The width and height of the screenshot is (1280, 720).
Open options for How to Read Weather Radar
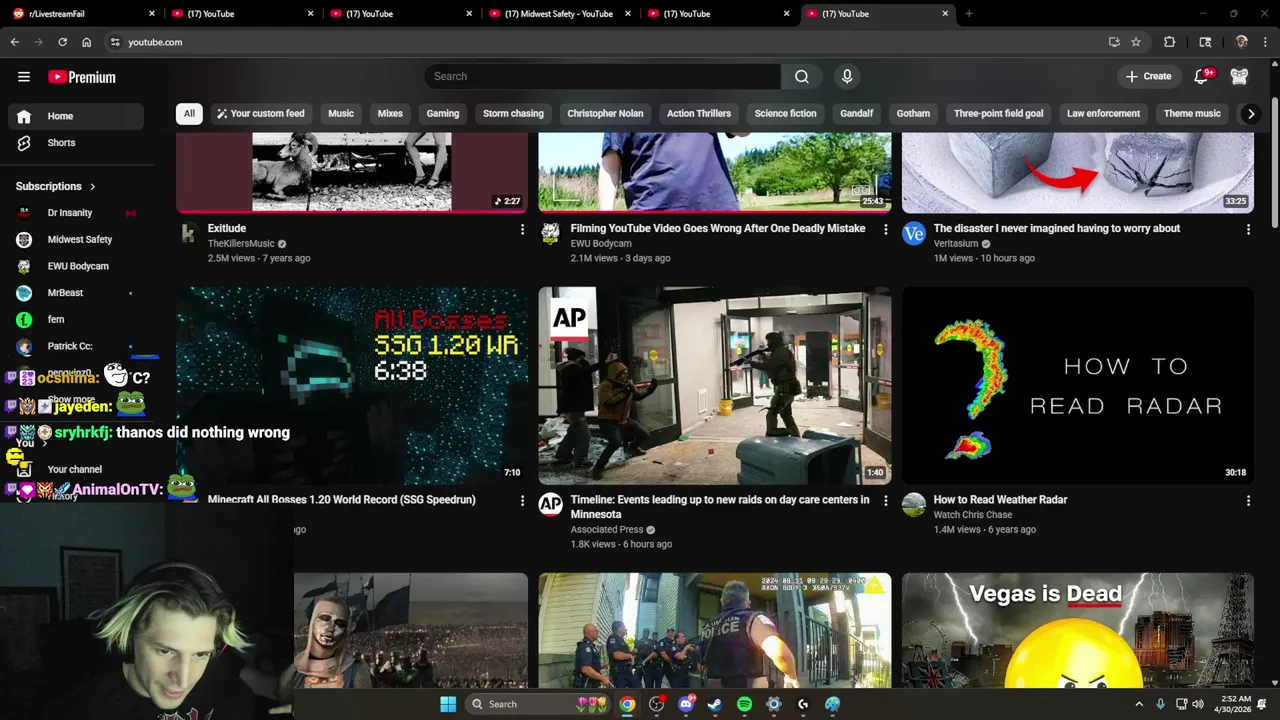point(1248,500)
